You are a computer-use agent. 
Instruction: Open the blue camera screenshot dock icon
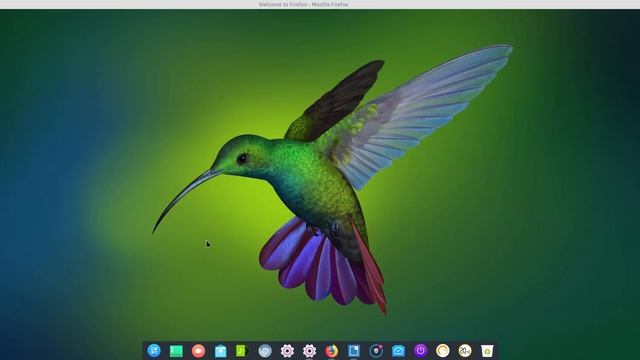(x=398, y=351)
